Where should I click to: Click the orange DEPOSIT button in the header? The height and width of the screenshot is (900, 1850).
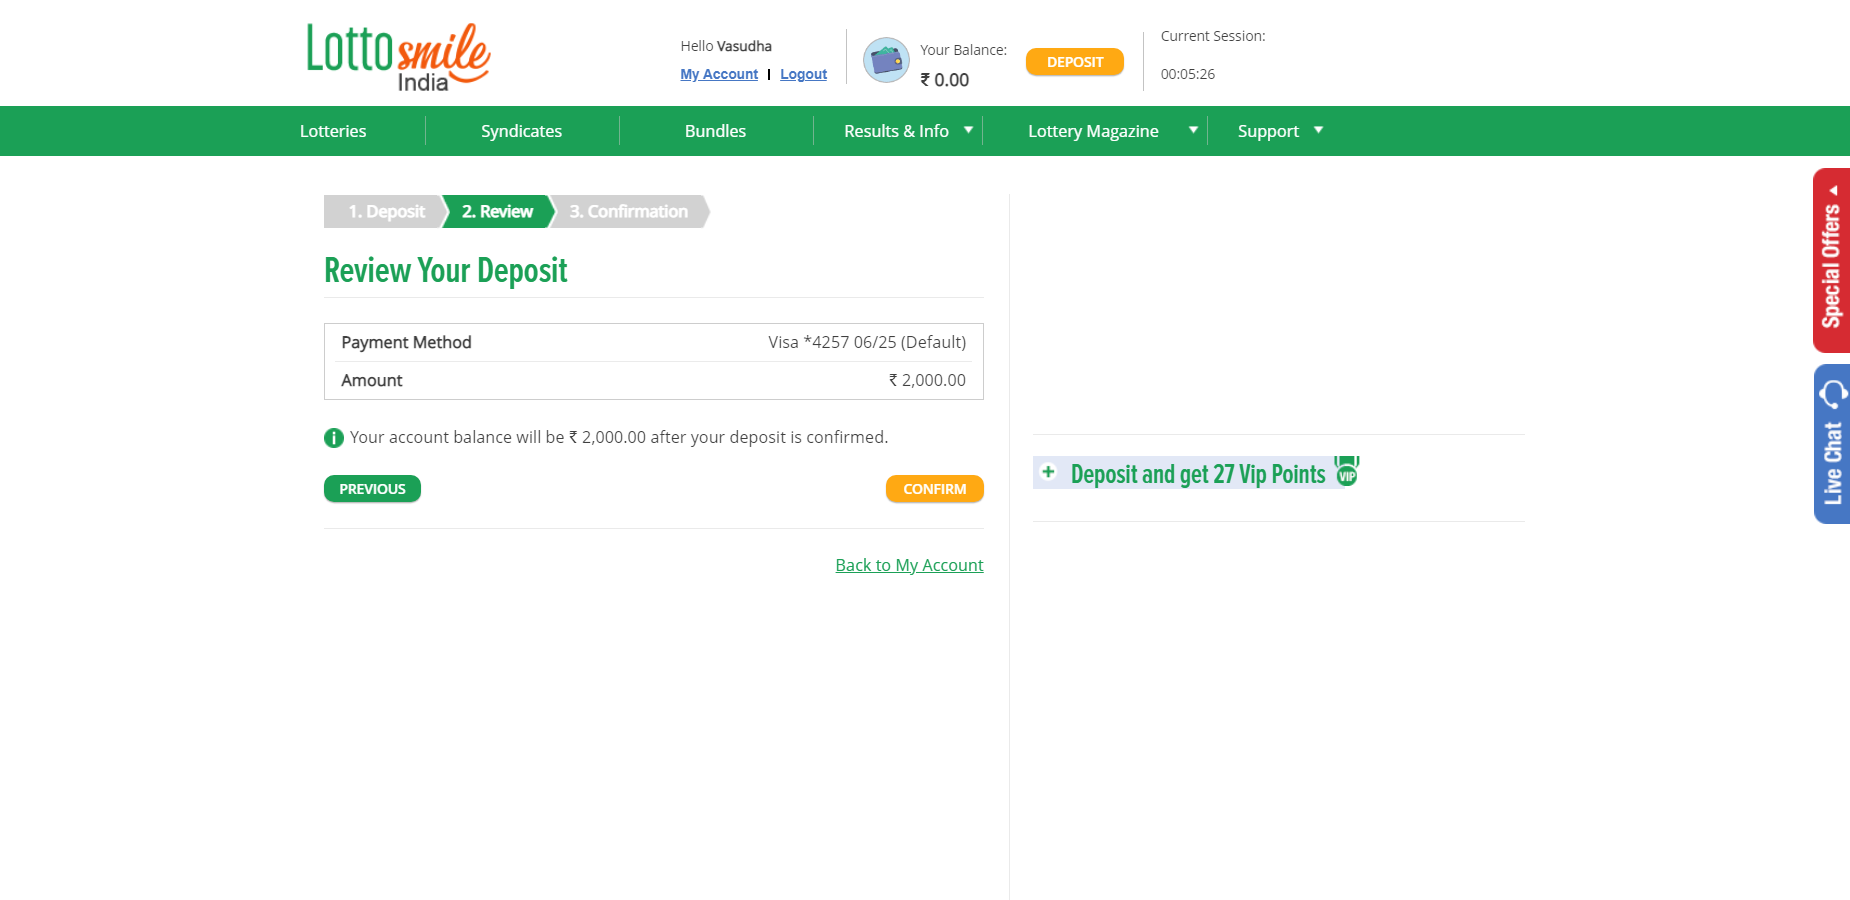(x=1075, y=62)
